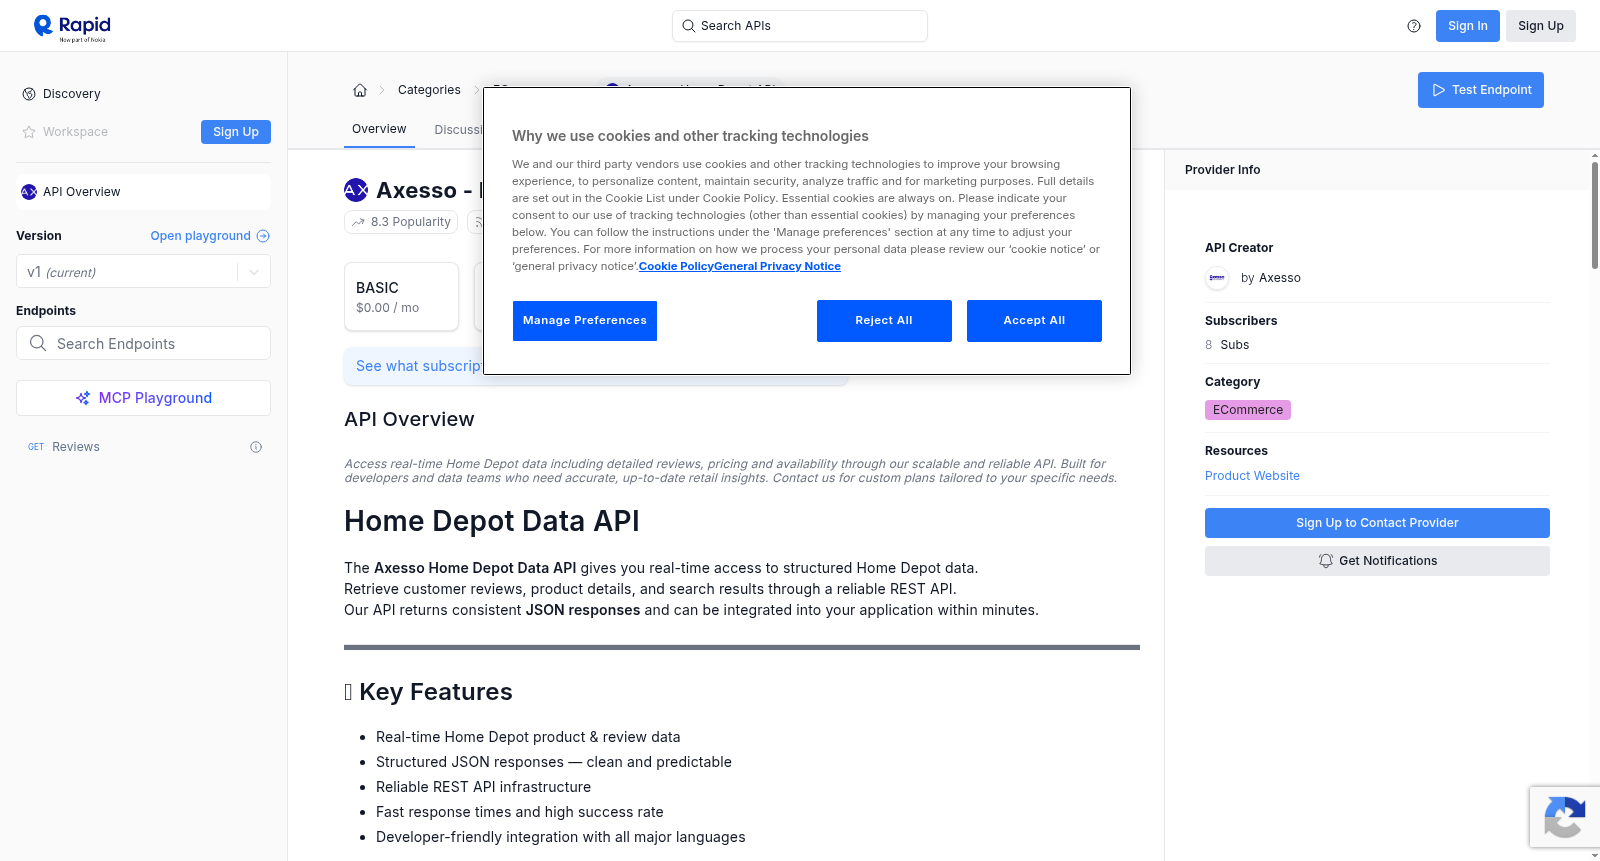Open the Product Website link

1252,476
